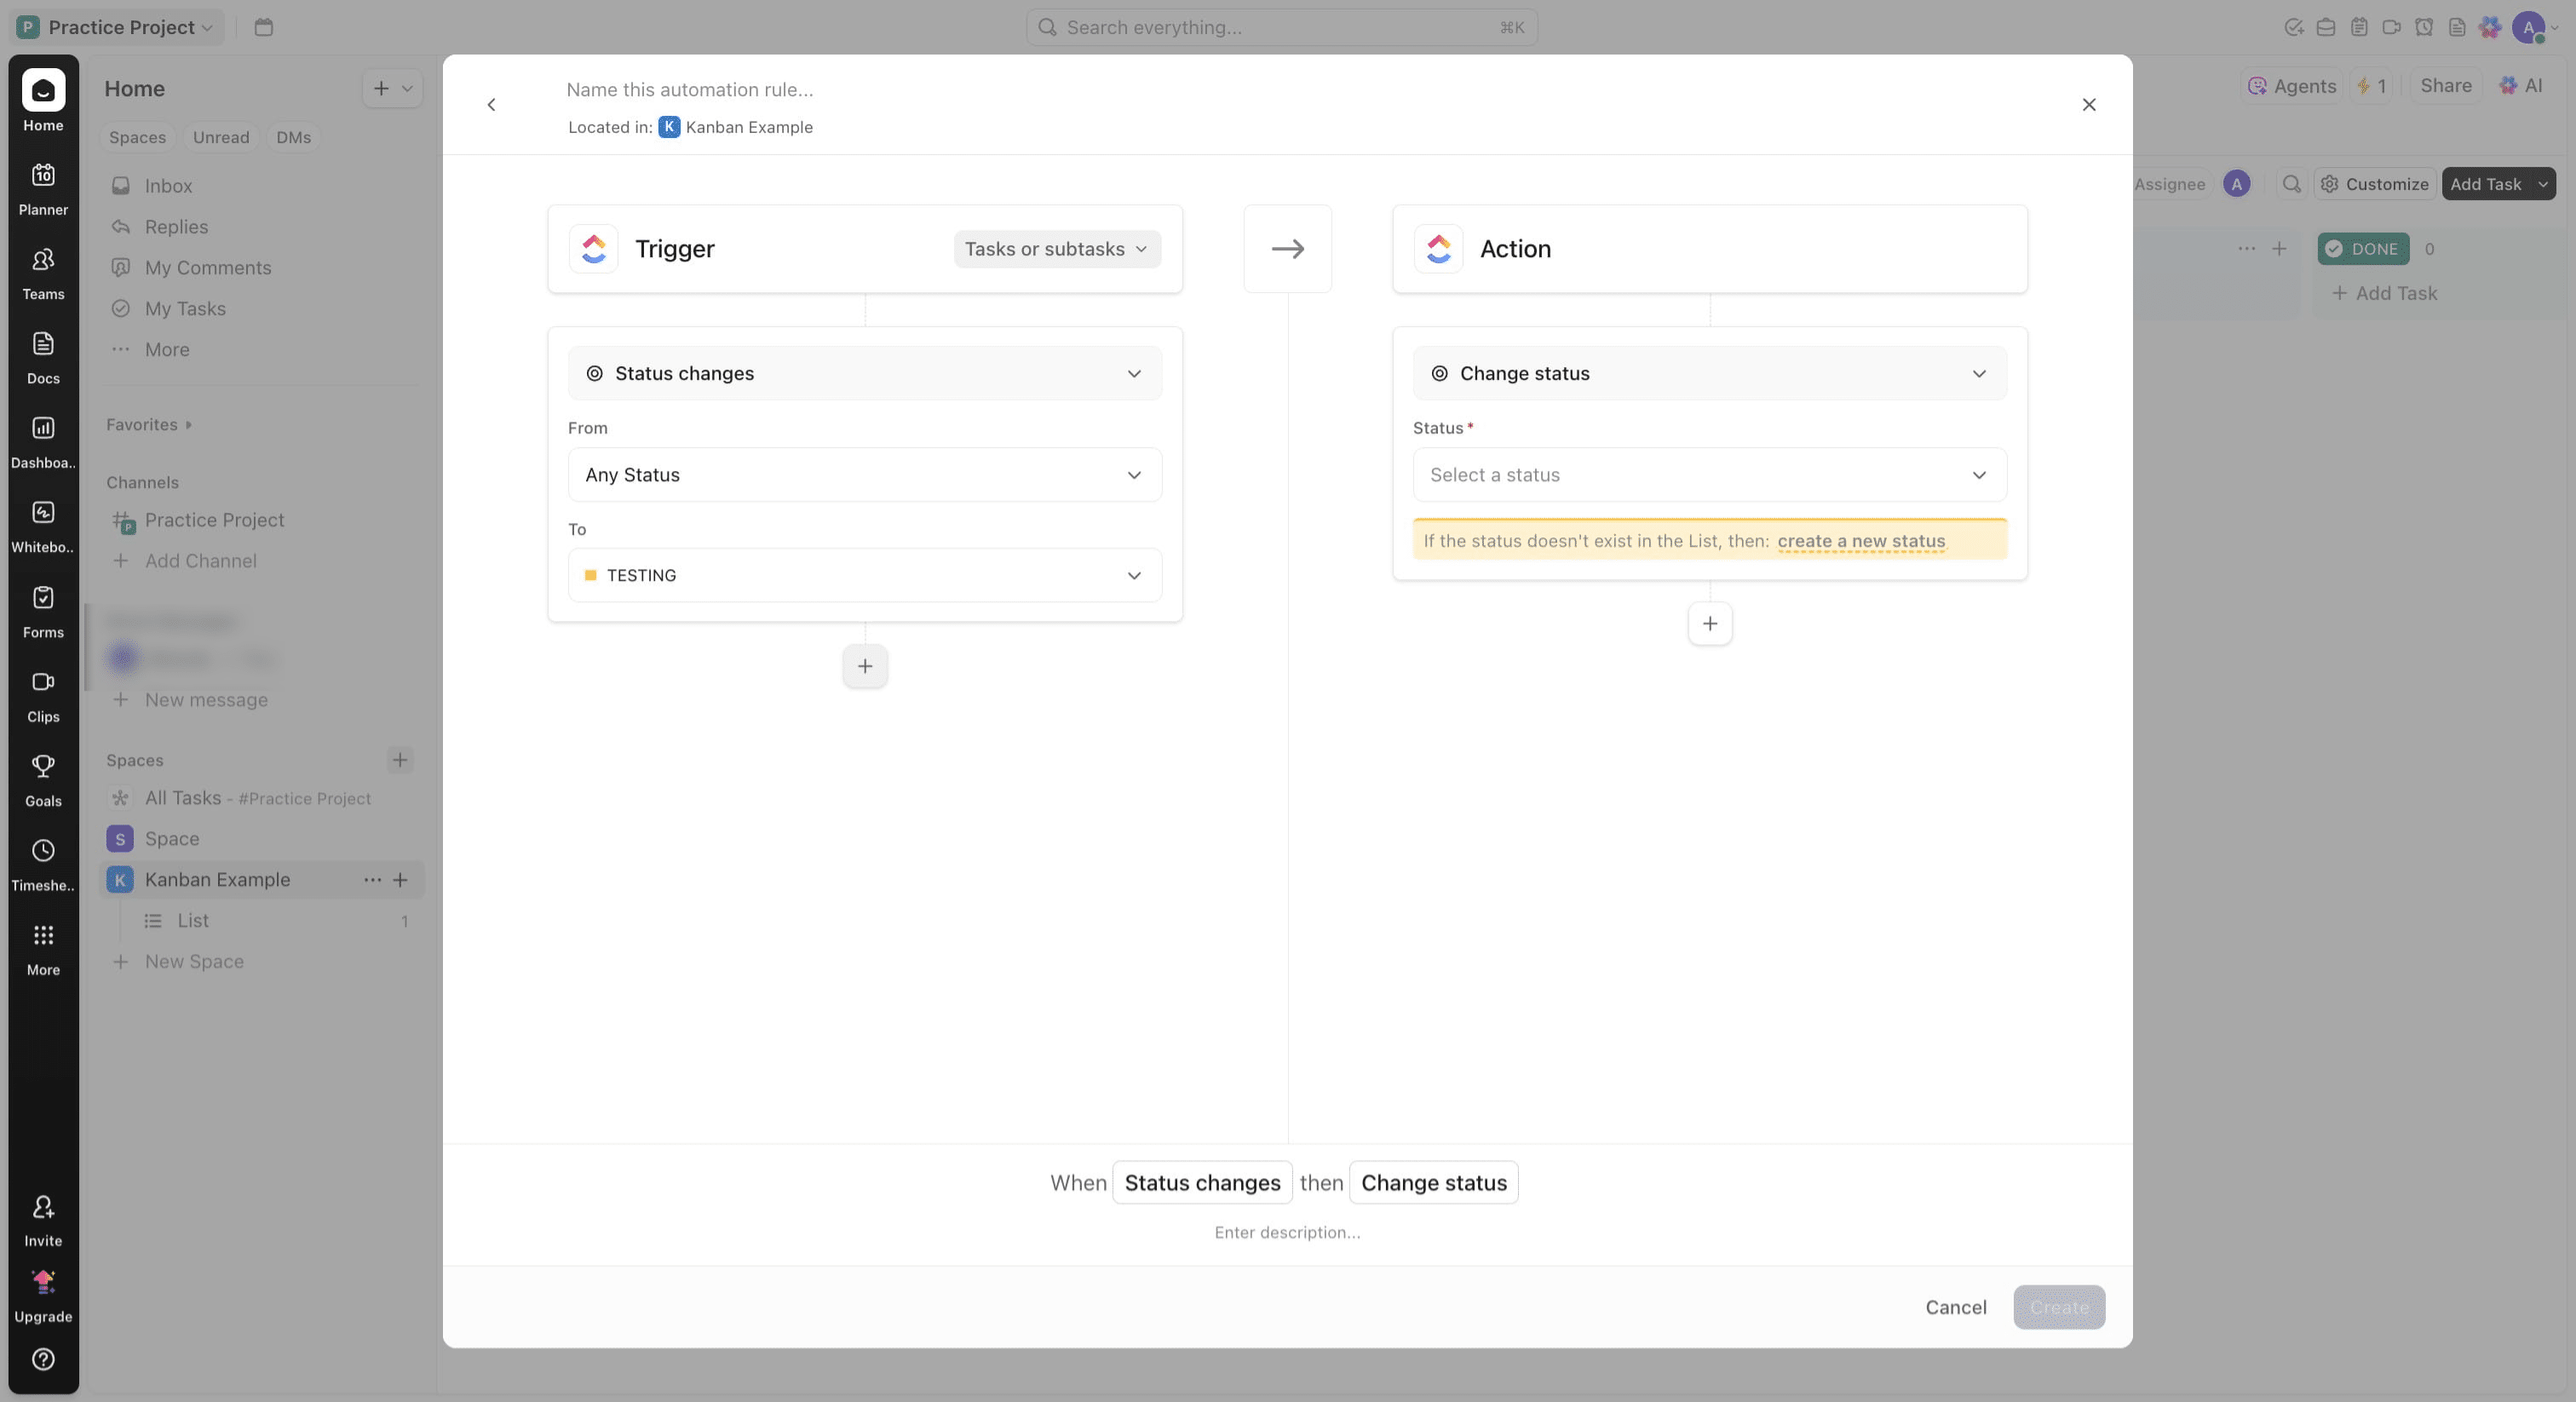This screenshot has width=2576, height=1402.
Task: Click the Customize button
Action: [2374, 184]
